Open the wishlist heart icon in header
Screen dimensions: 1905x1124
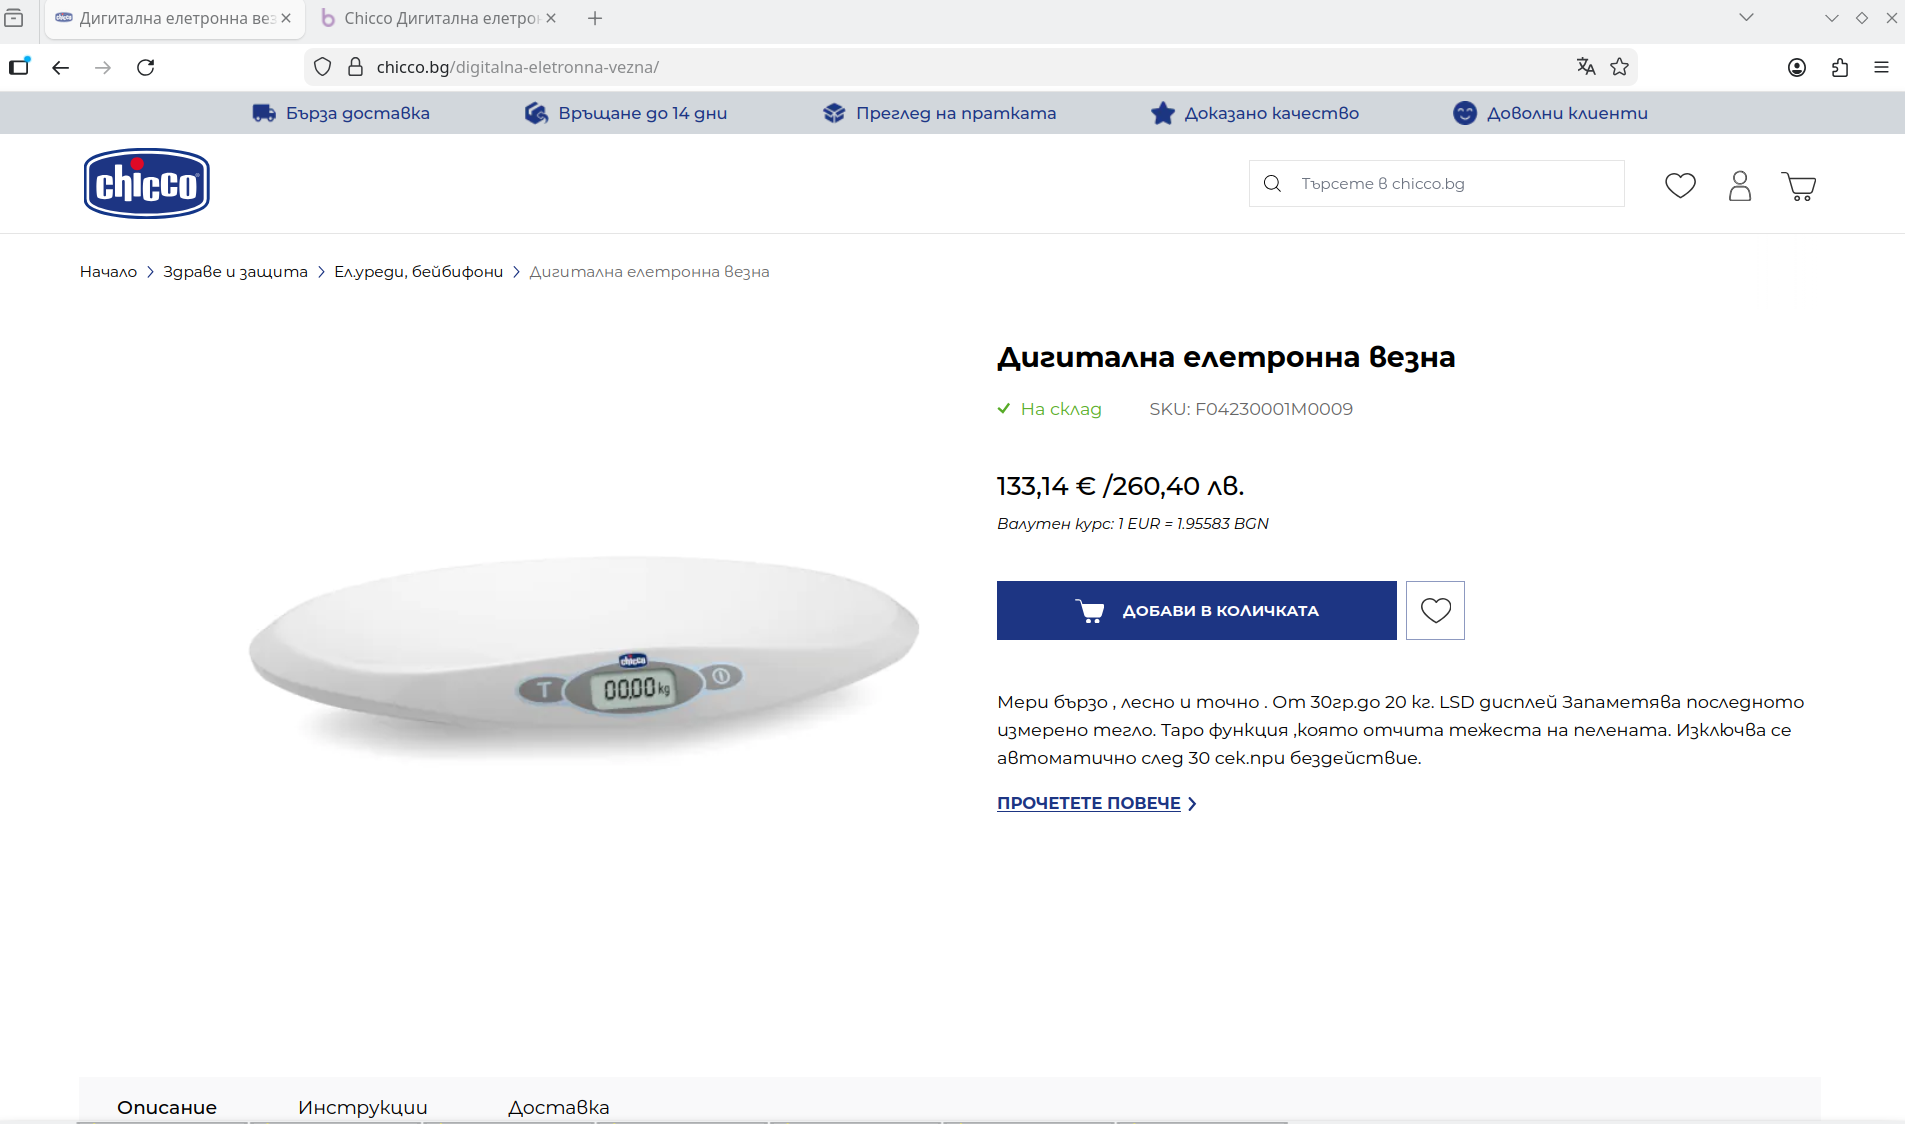1680,185
